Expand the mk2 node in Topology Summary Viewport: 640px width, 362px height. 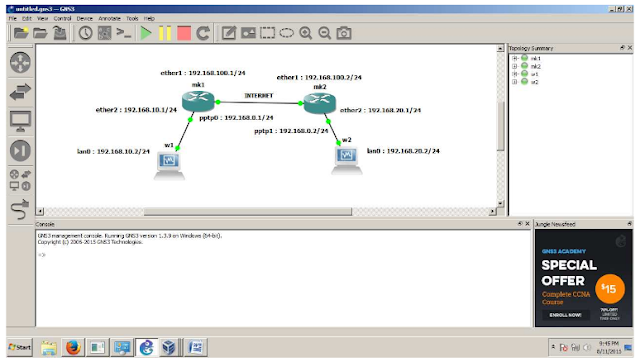pyautogui.click(x=515, y=66)
